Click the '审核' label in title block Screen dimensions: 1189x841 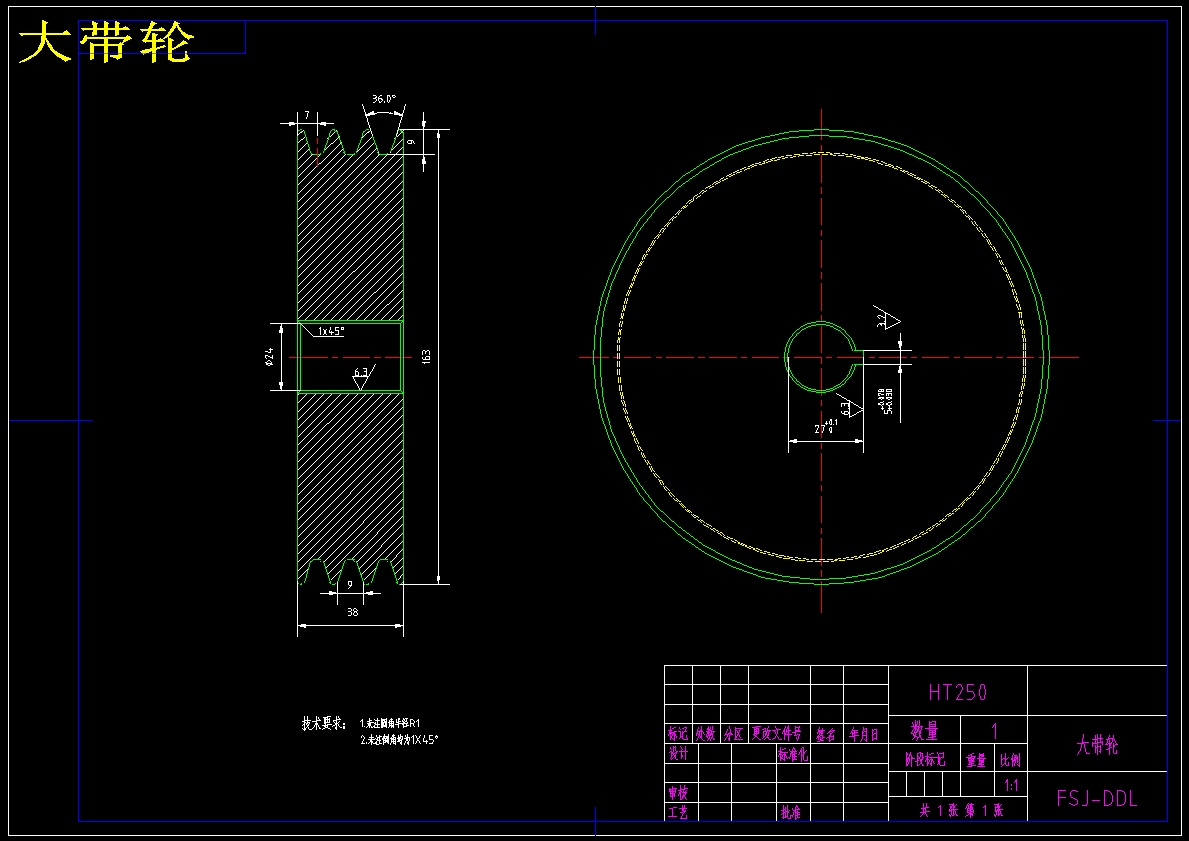tap(678, 793)
